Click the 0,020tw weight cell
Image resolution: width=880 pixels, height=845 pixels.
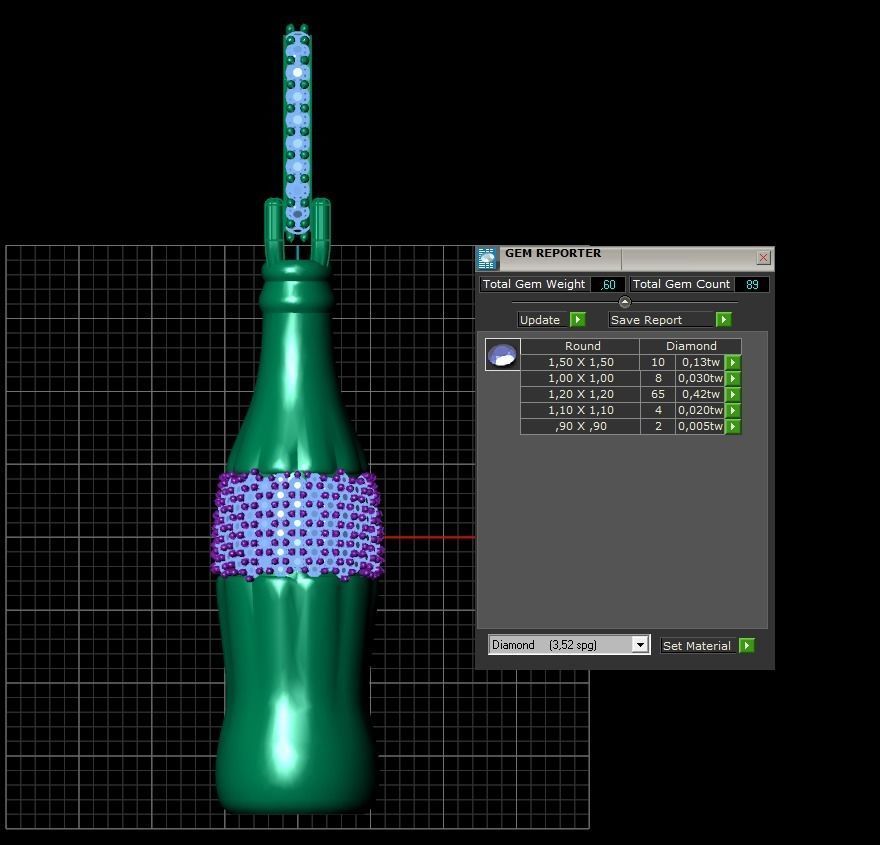point(700,410)
